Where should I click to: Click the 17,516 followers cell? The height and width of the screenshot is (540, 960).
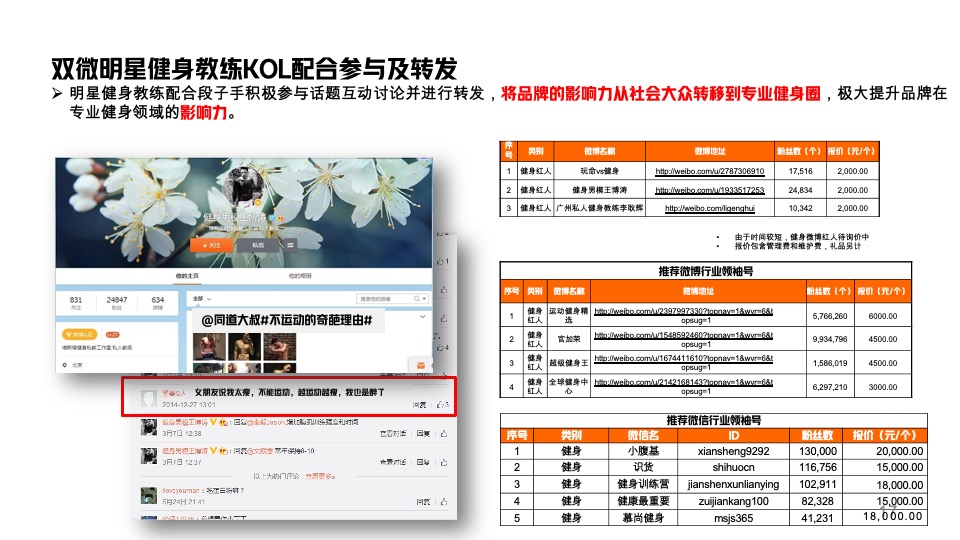tap(801, 171)
